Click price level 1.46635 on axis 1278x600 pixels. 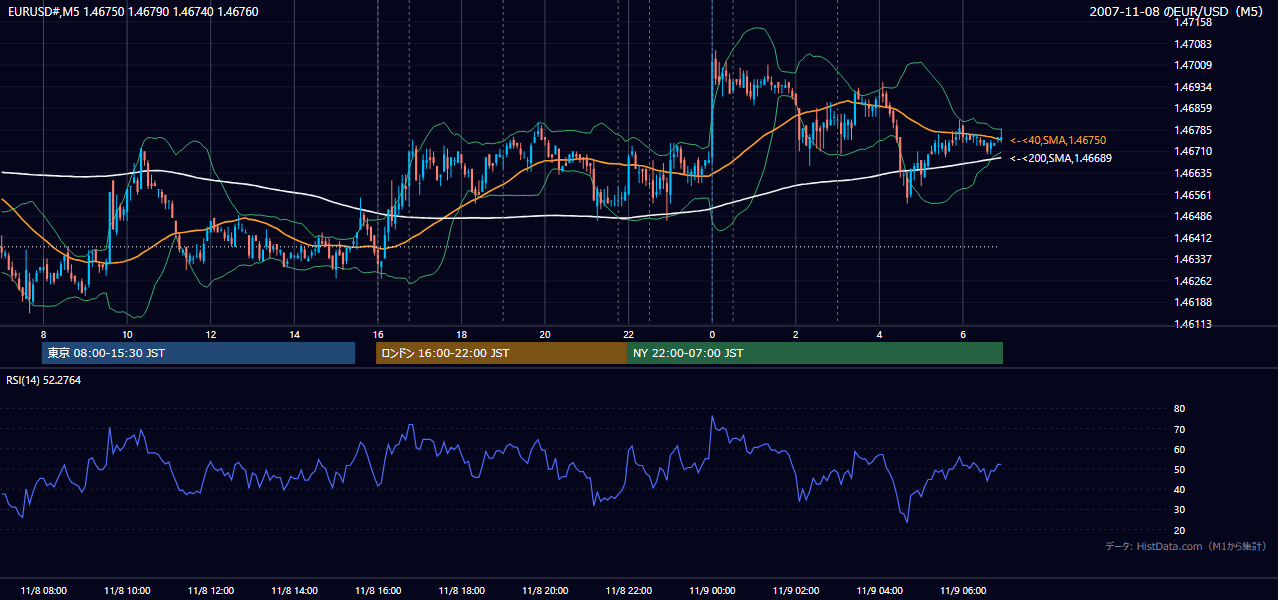pyautogui.click(x=1193, y=173)
